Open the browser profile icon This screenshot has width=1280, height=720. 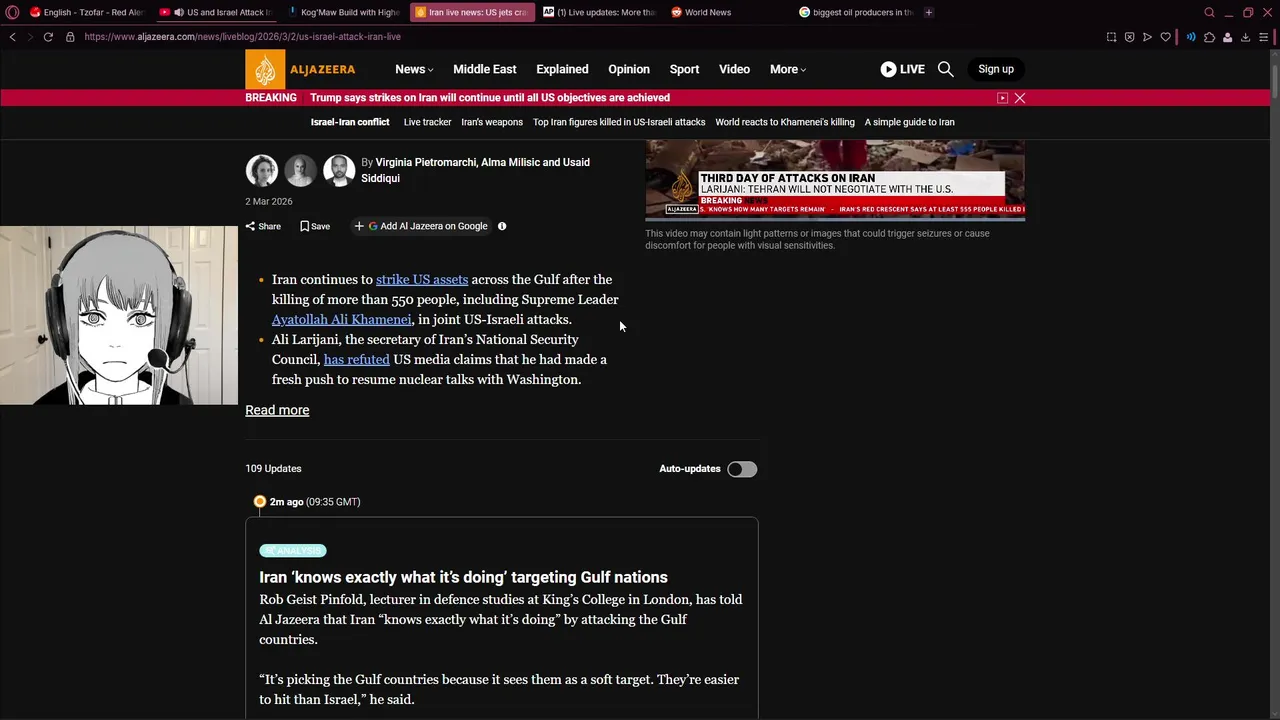[1227, 37]
